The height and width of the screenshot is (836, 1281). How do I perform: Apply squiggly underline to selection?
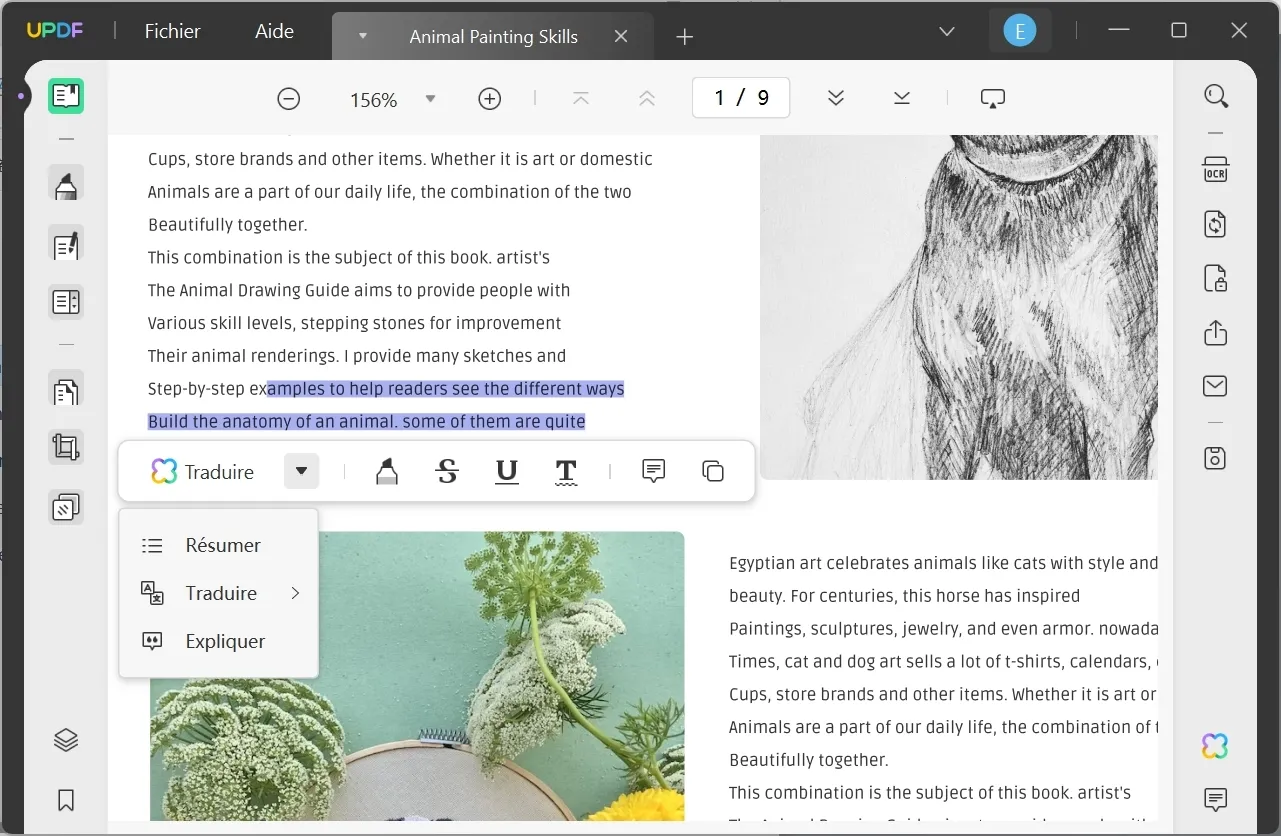566,471
